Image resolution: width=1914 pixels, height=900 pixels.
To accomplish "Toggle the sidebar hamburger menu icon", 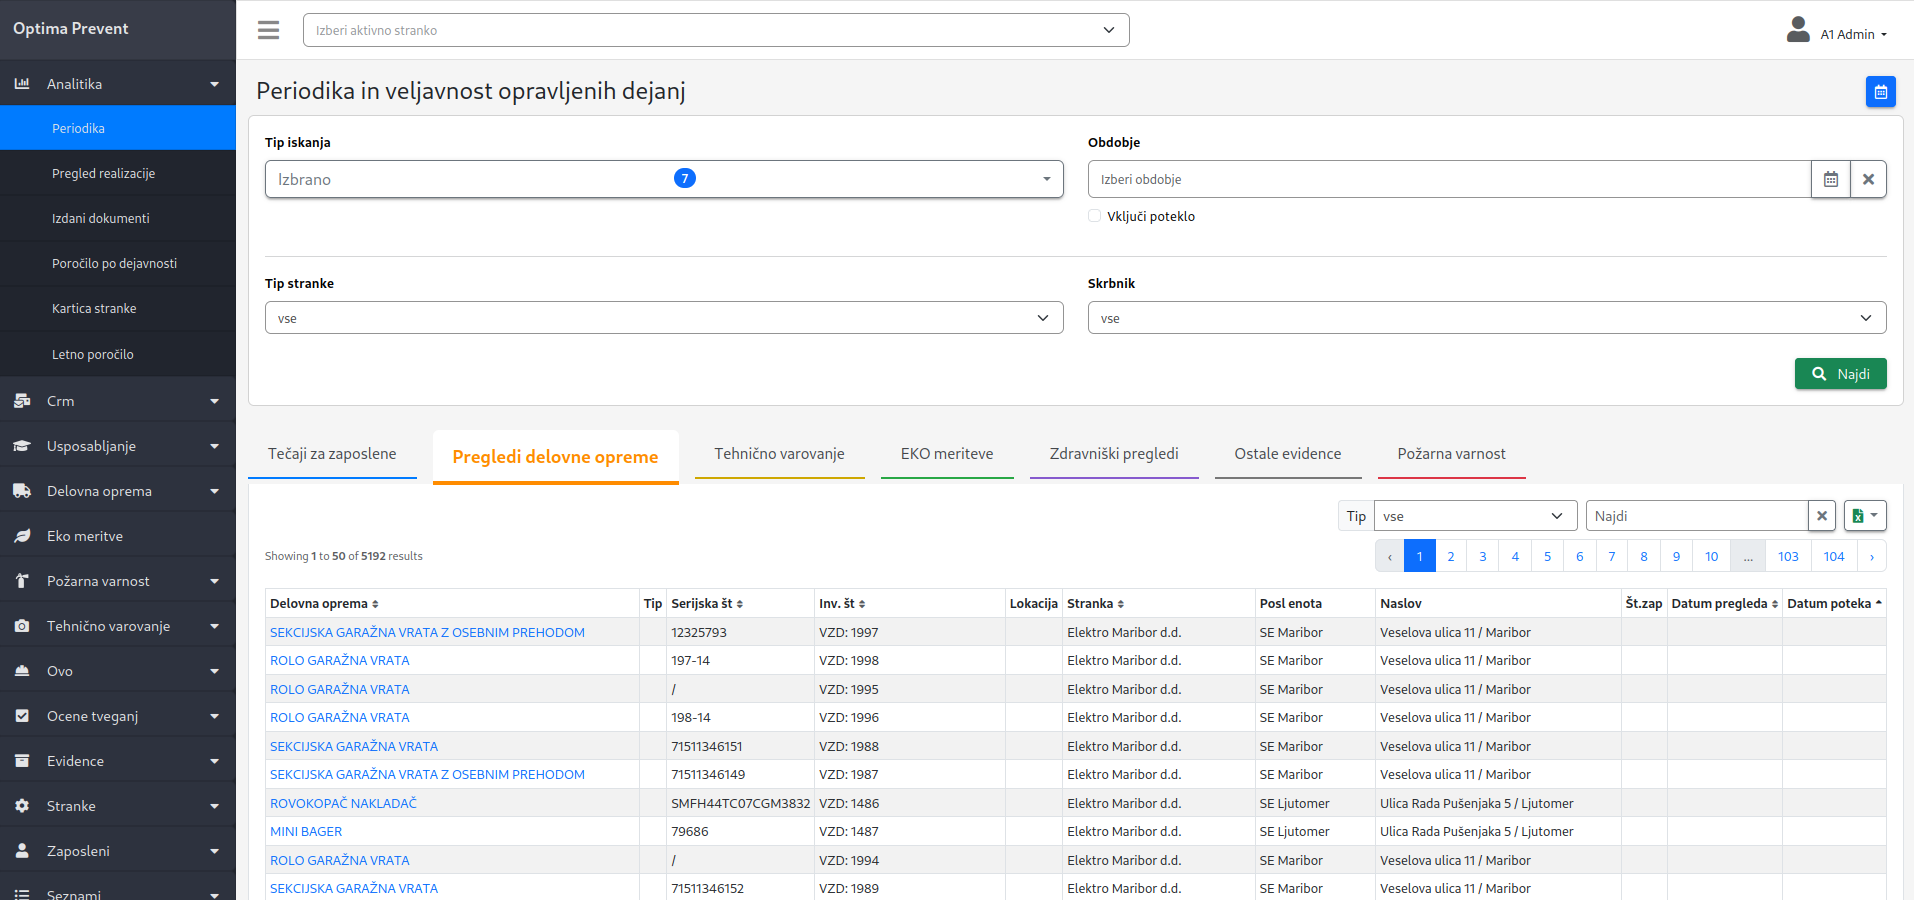I will (268, 30).
